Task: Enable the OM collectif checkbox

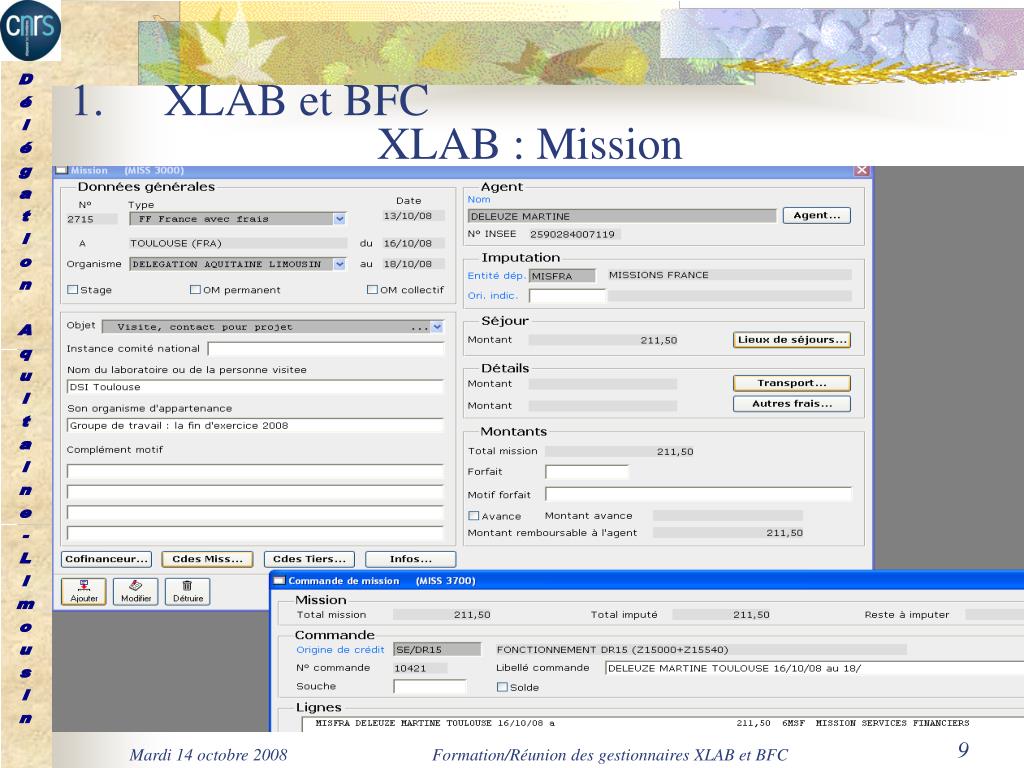Action: click(x=372, y=289)
